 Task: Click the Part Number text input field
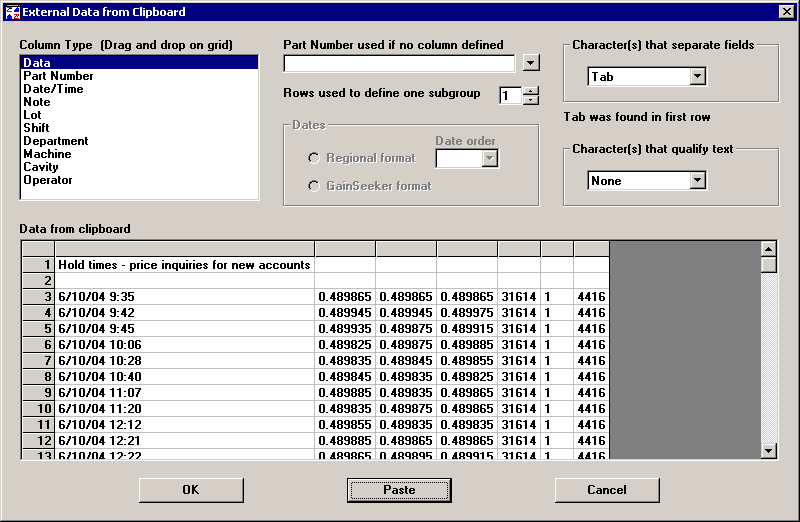(x=399, y=64)
